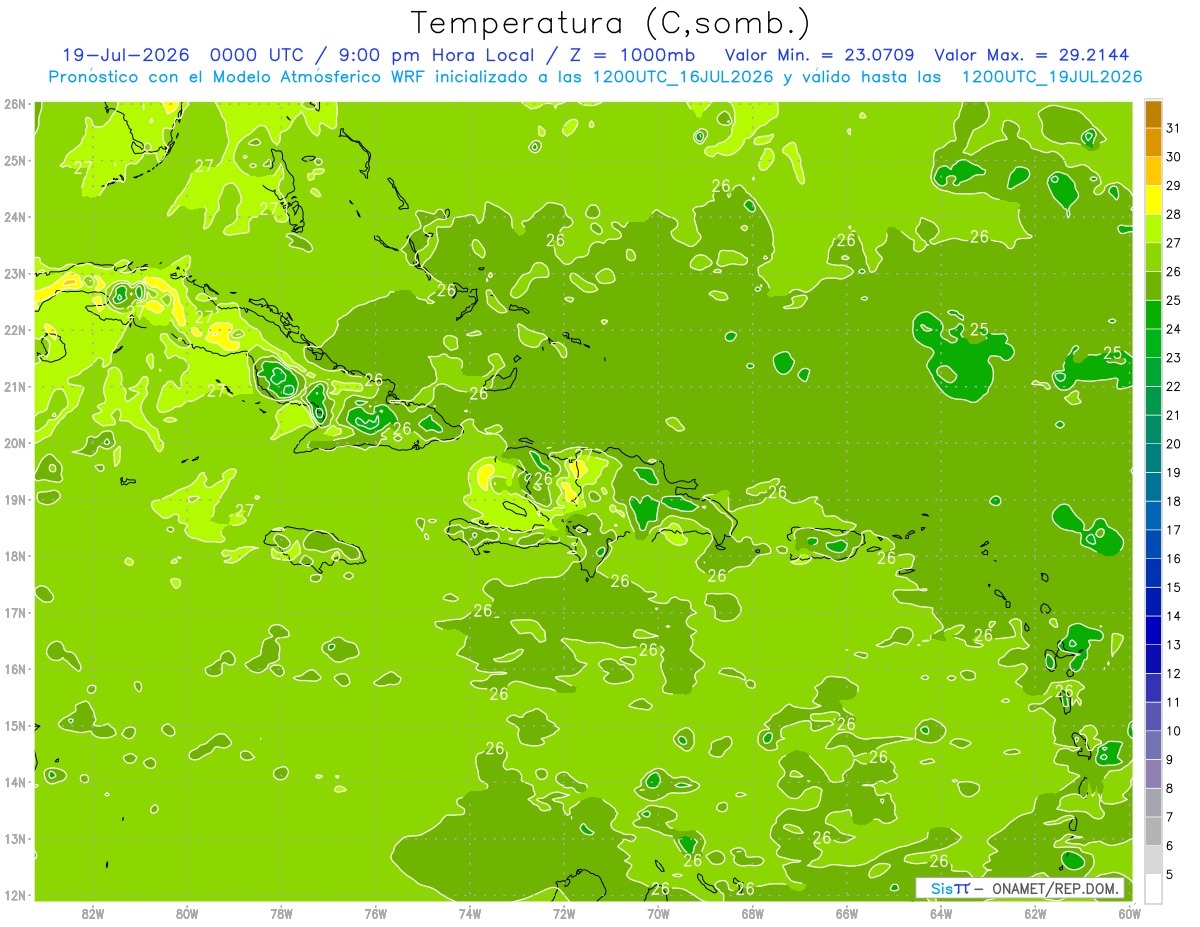Click the 62W longitude axis label
The image size is (1200, 927).
[x=1035, y=913]
